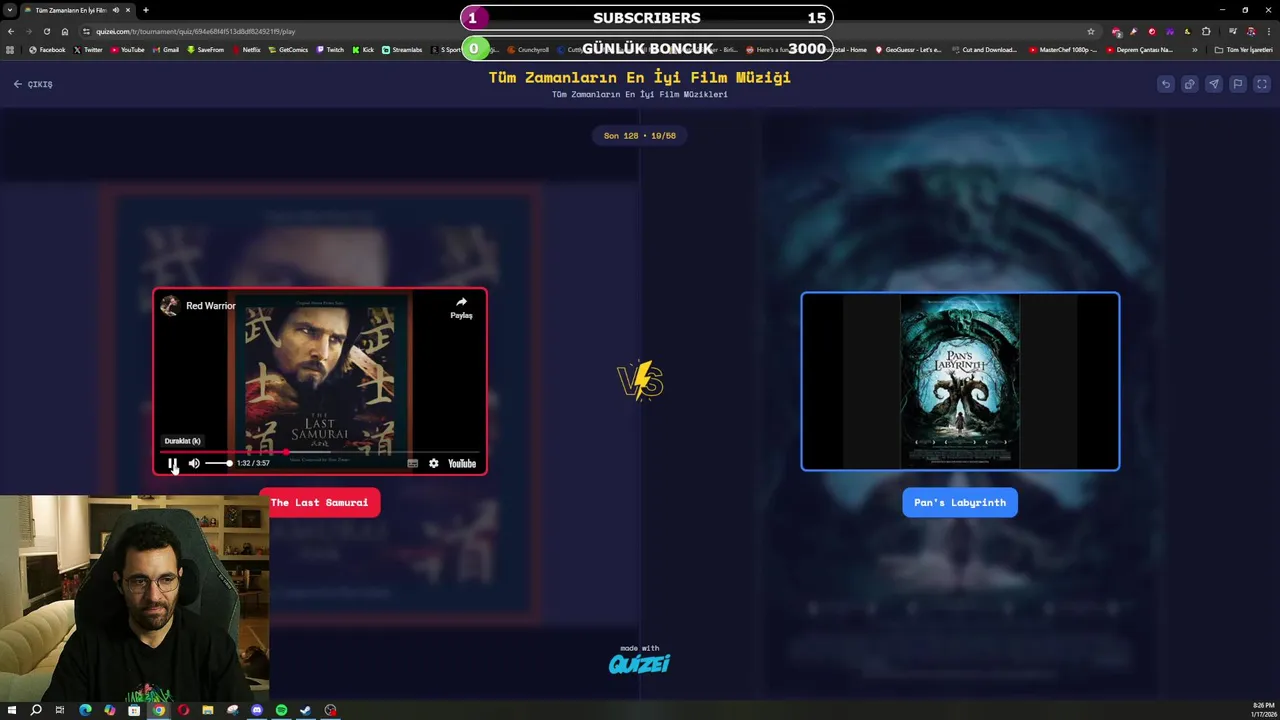1280x720 pixels.
Task: Open the Windows Start menu
Action: click(12, 710)
